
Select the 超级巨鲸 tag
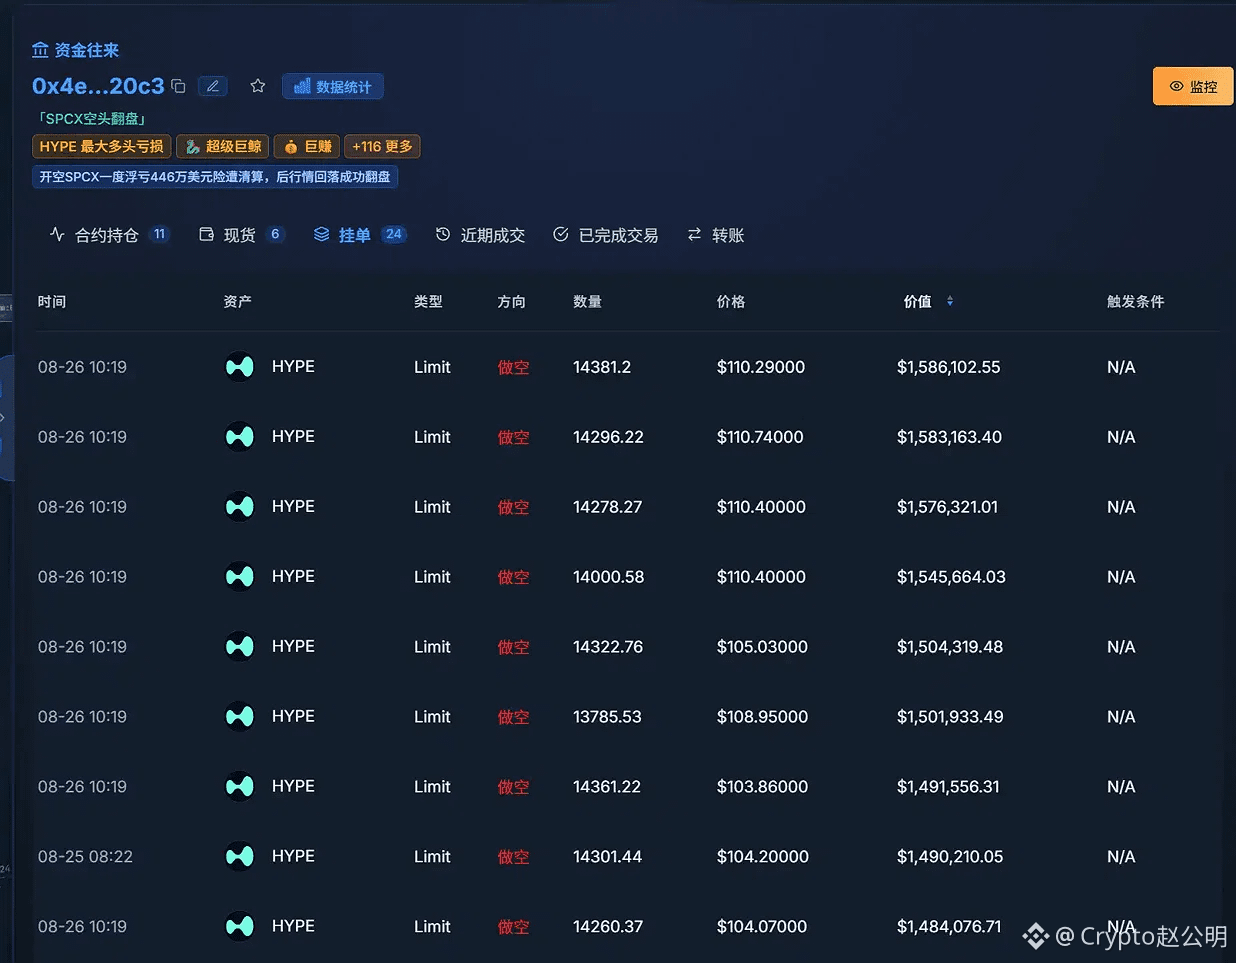click(x=224, y=146)
